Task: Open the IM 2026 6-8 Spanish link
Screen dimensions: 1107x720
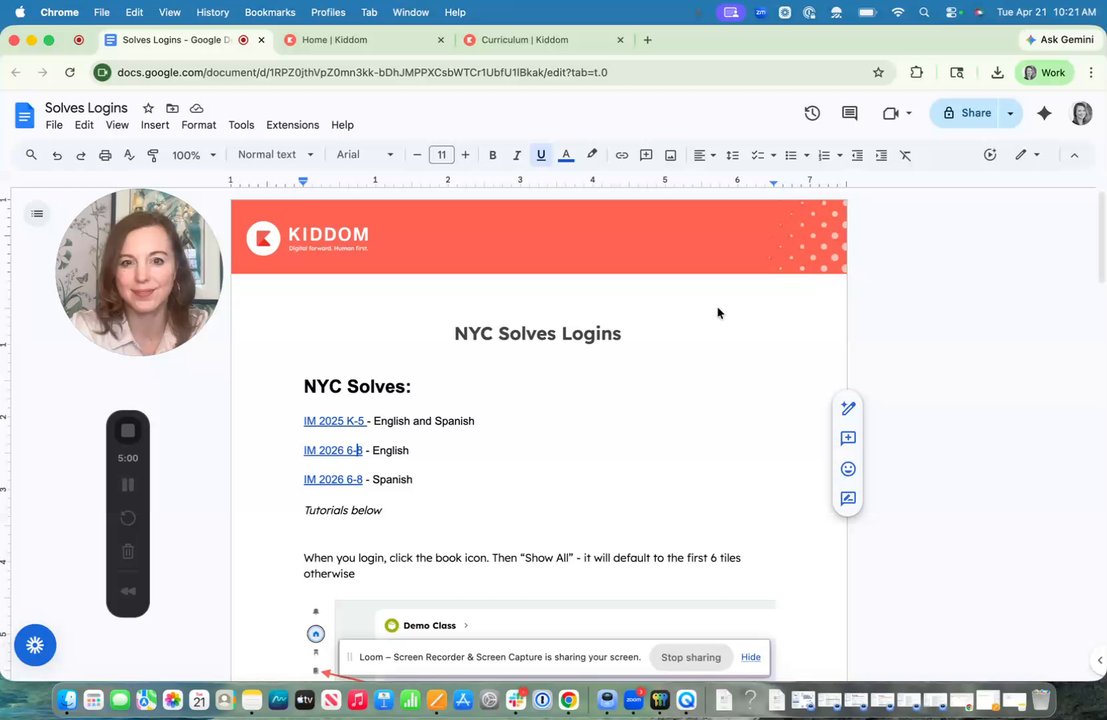Action: (333, 479)
